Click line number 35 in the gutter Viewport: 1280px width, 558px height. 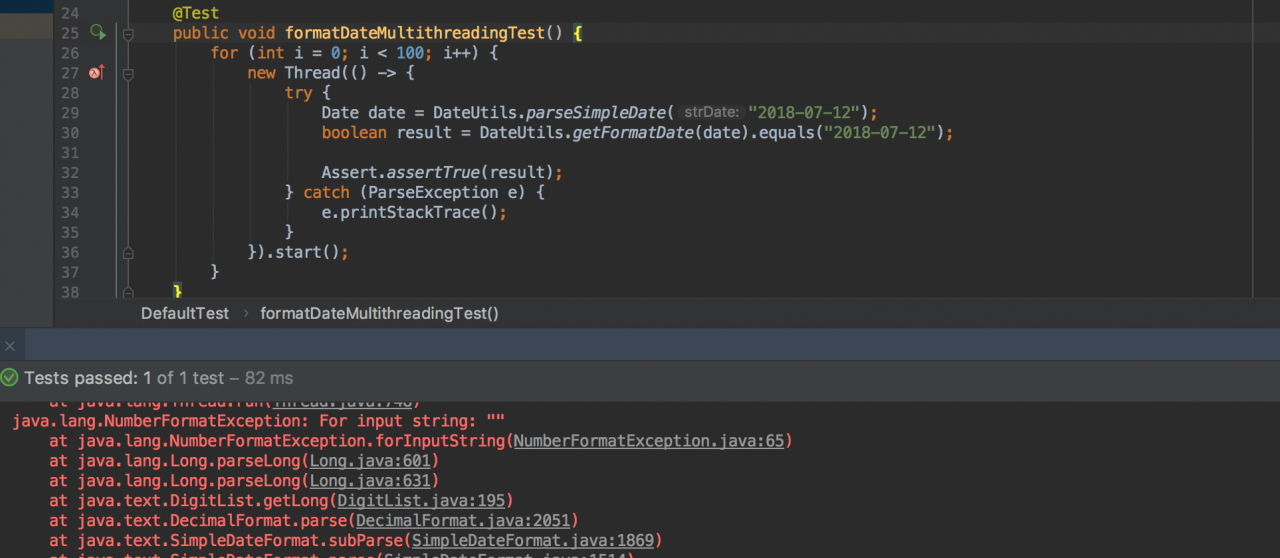(69, 232)
